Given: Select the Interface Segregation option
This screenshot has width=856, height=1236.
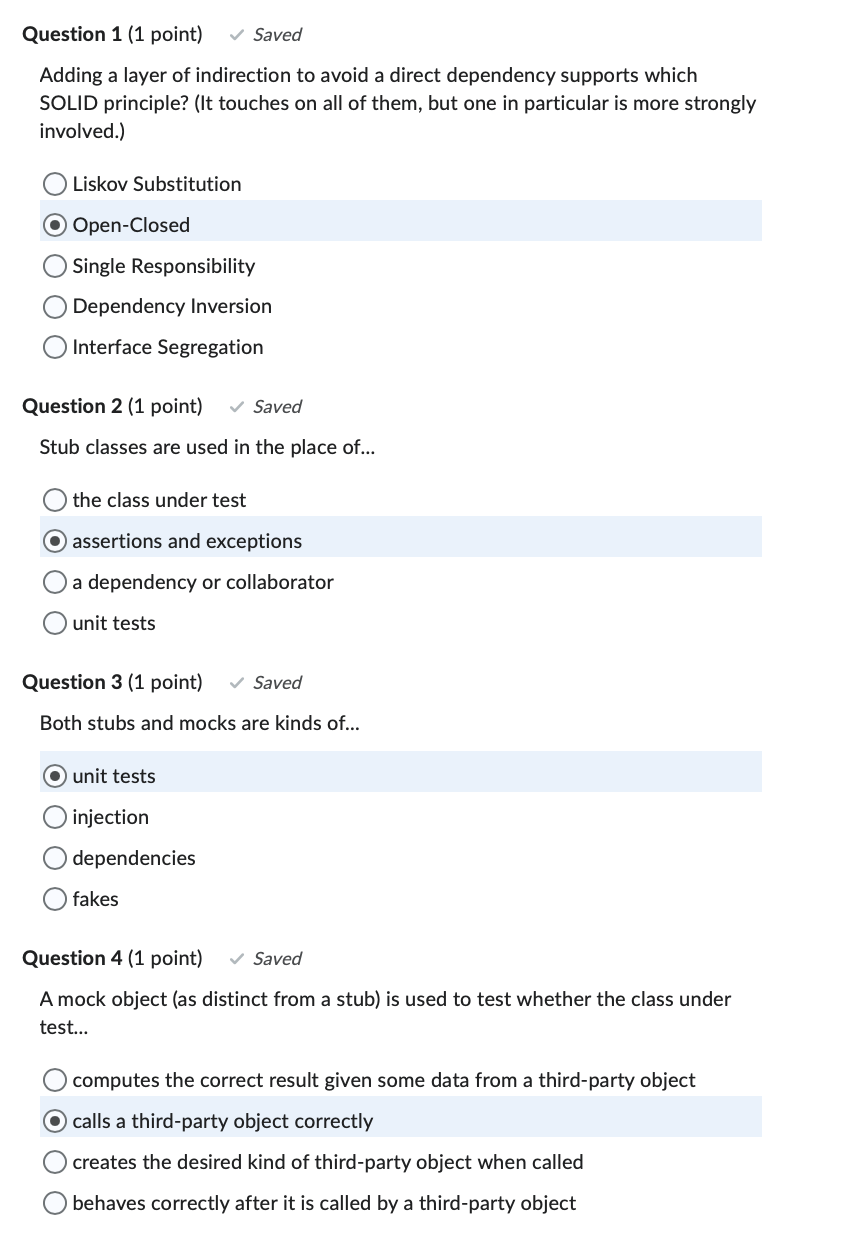Looking at the screenshot, I should (55, 347).
